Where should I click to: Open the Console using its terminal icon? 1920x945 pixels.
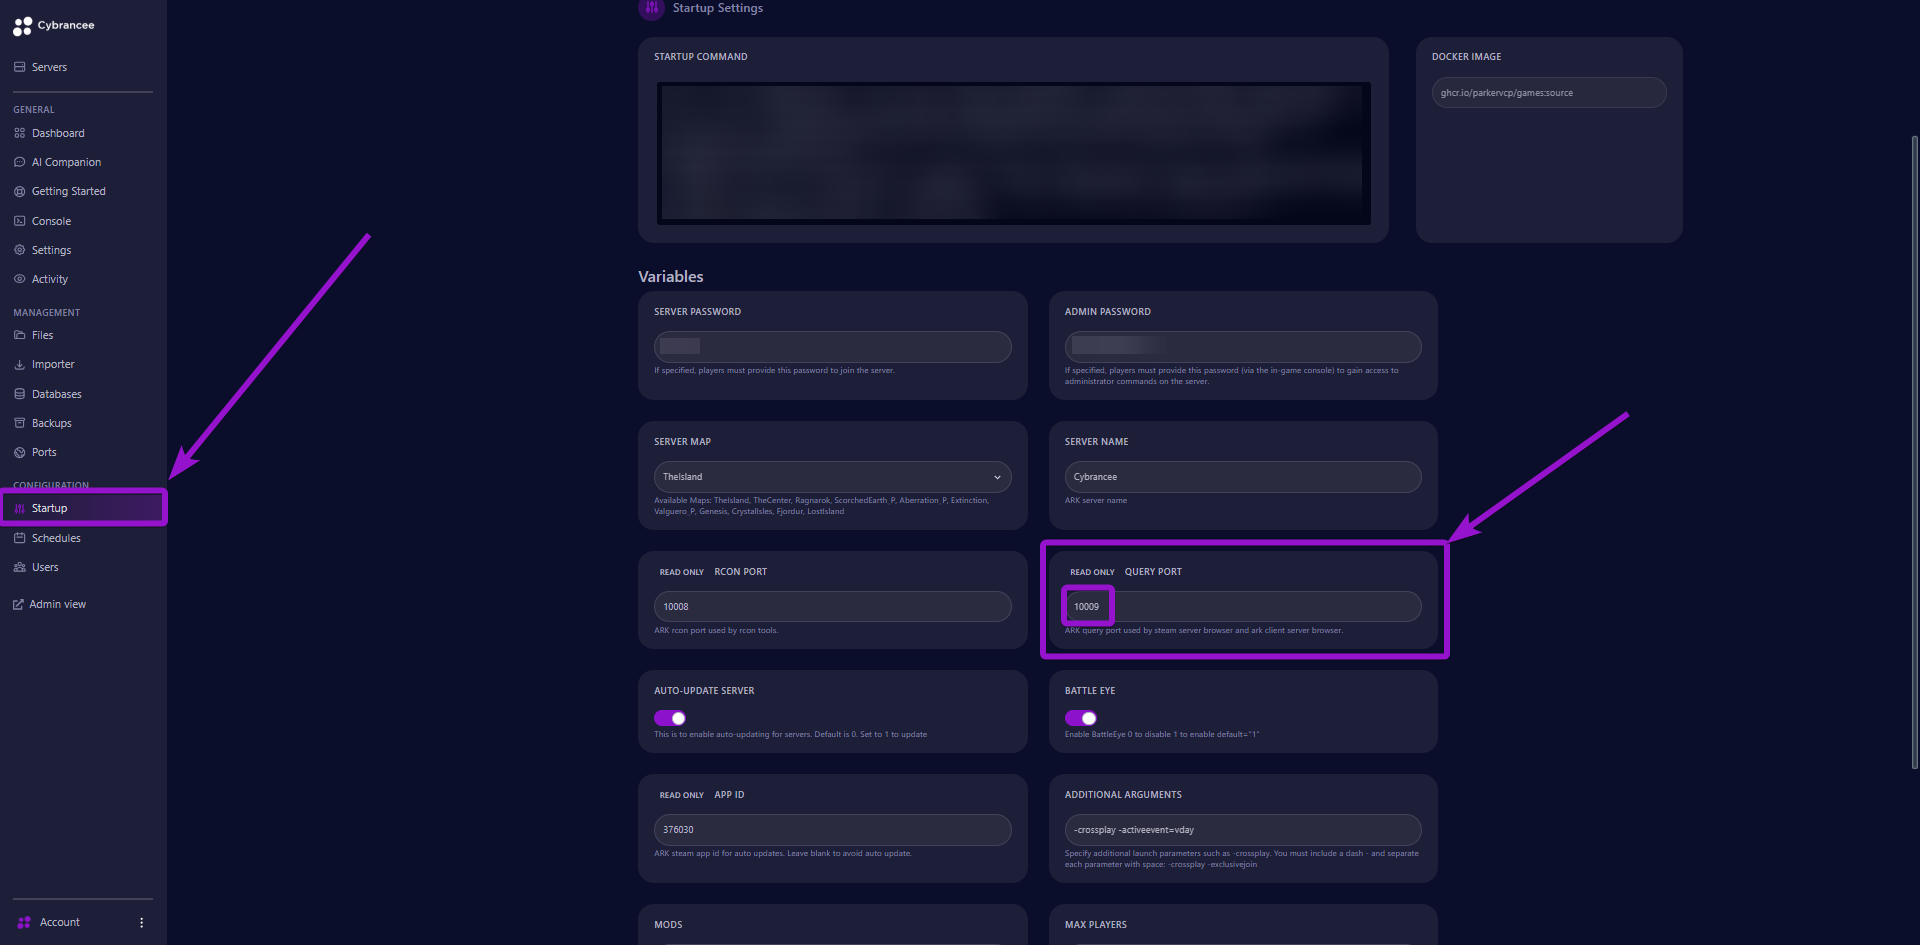(x=19, y=220)
